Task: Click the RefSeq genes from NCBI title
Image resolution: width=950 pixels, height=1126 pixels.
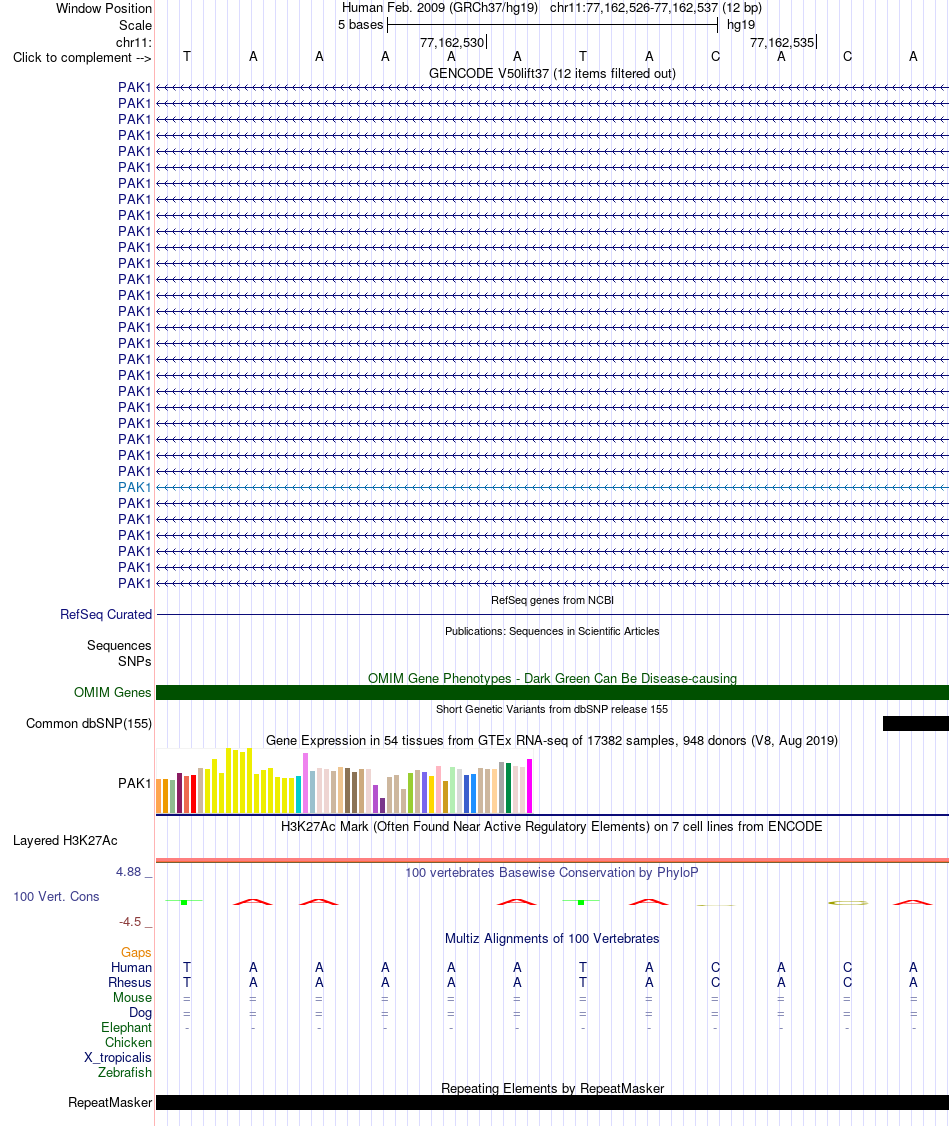Action: (x=552, y=600)
